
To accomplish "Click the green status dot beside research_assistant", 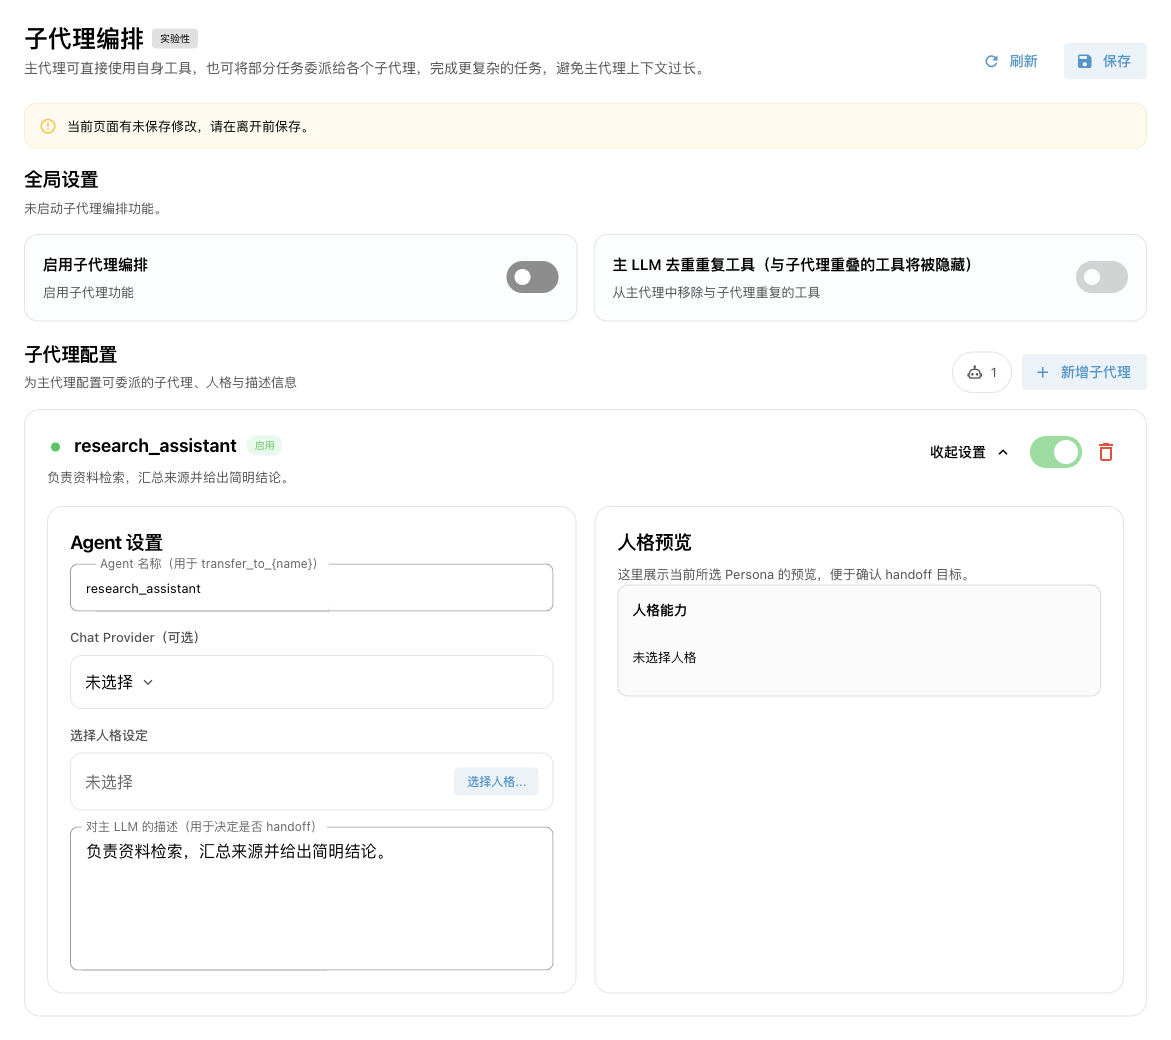I will 55,446.
